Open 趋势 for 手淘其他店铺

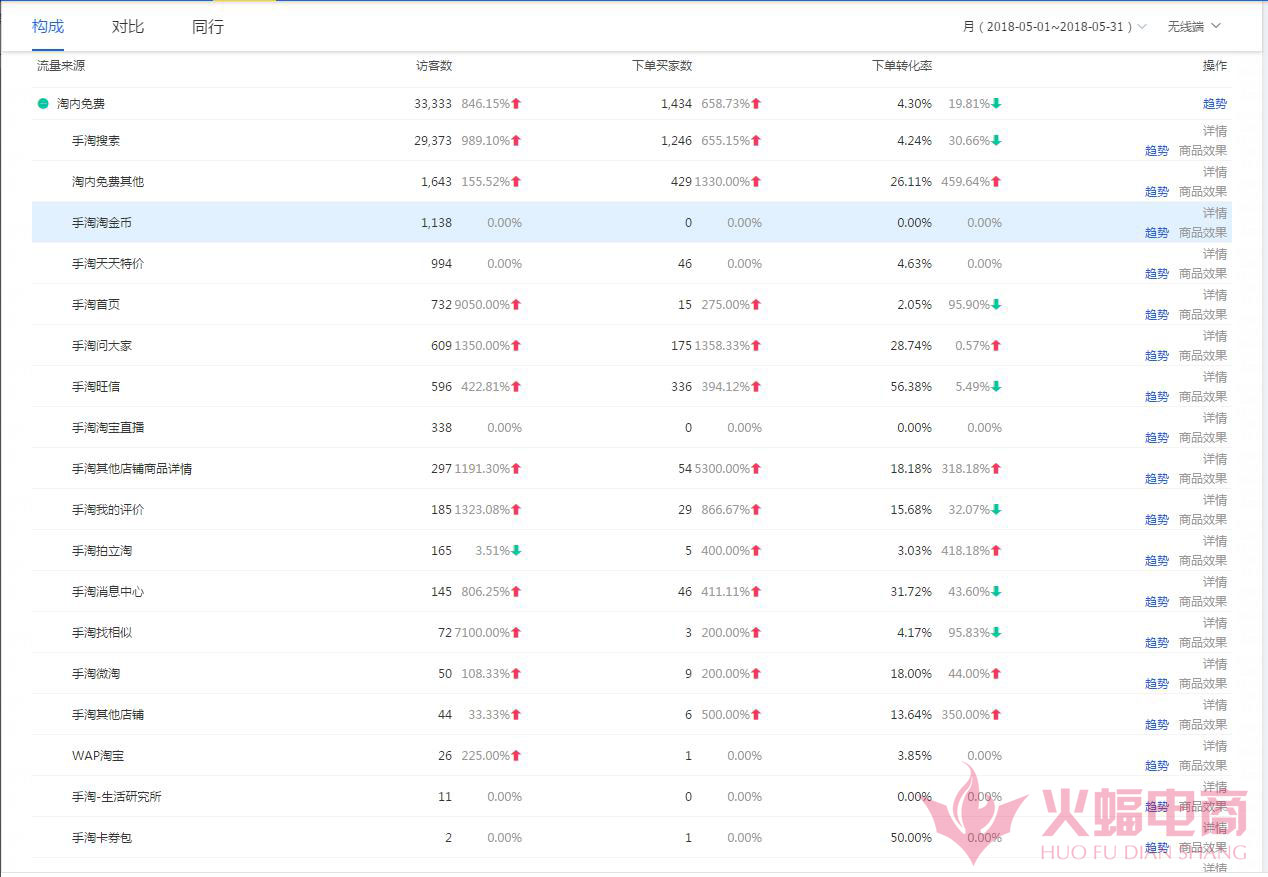tap(1157, 725)
